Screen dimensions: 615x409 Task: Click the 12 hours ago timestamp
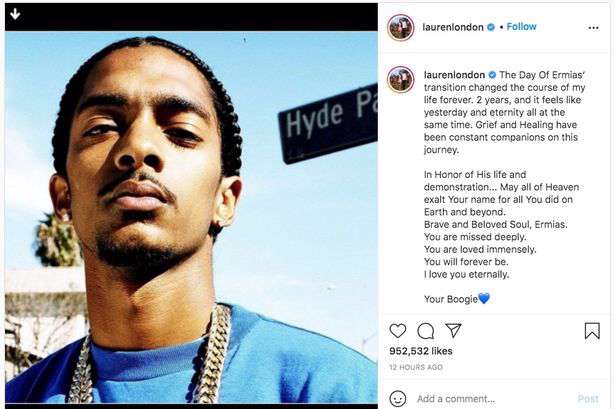pyautogui.click(x=416, y=367)
